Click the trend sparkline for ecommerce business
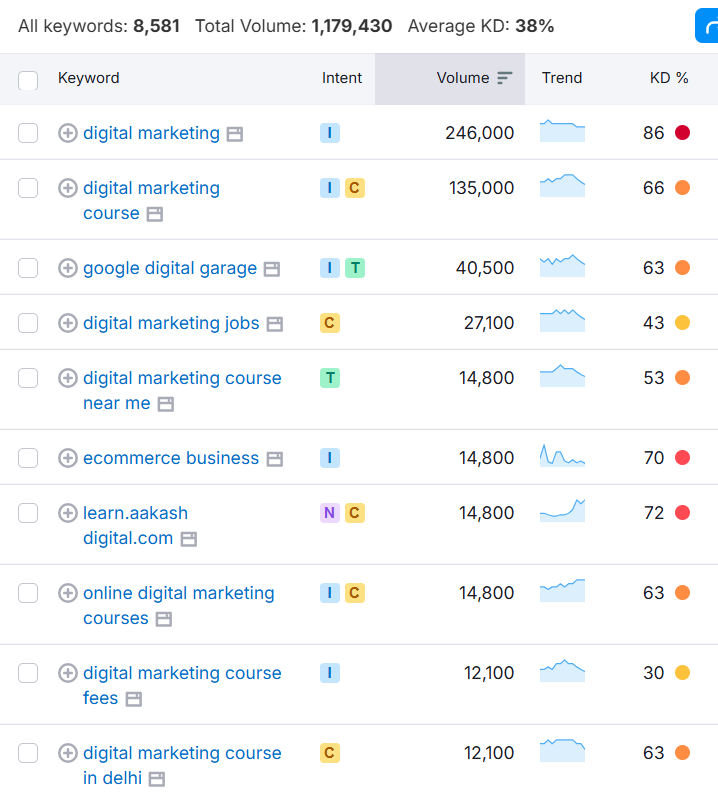 click(562, 457)
